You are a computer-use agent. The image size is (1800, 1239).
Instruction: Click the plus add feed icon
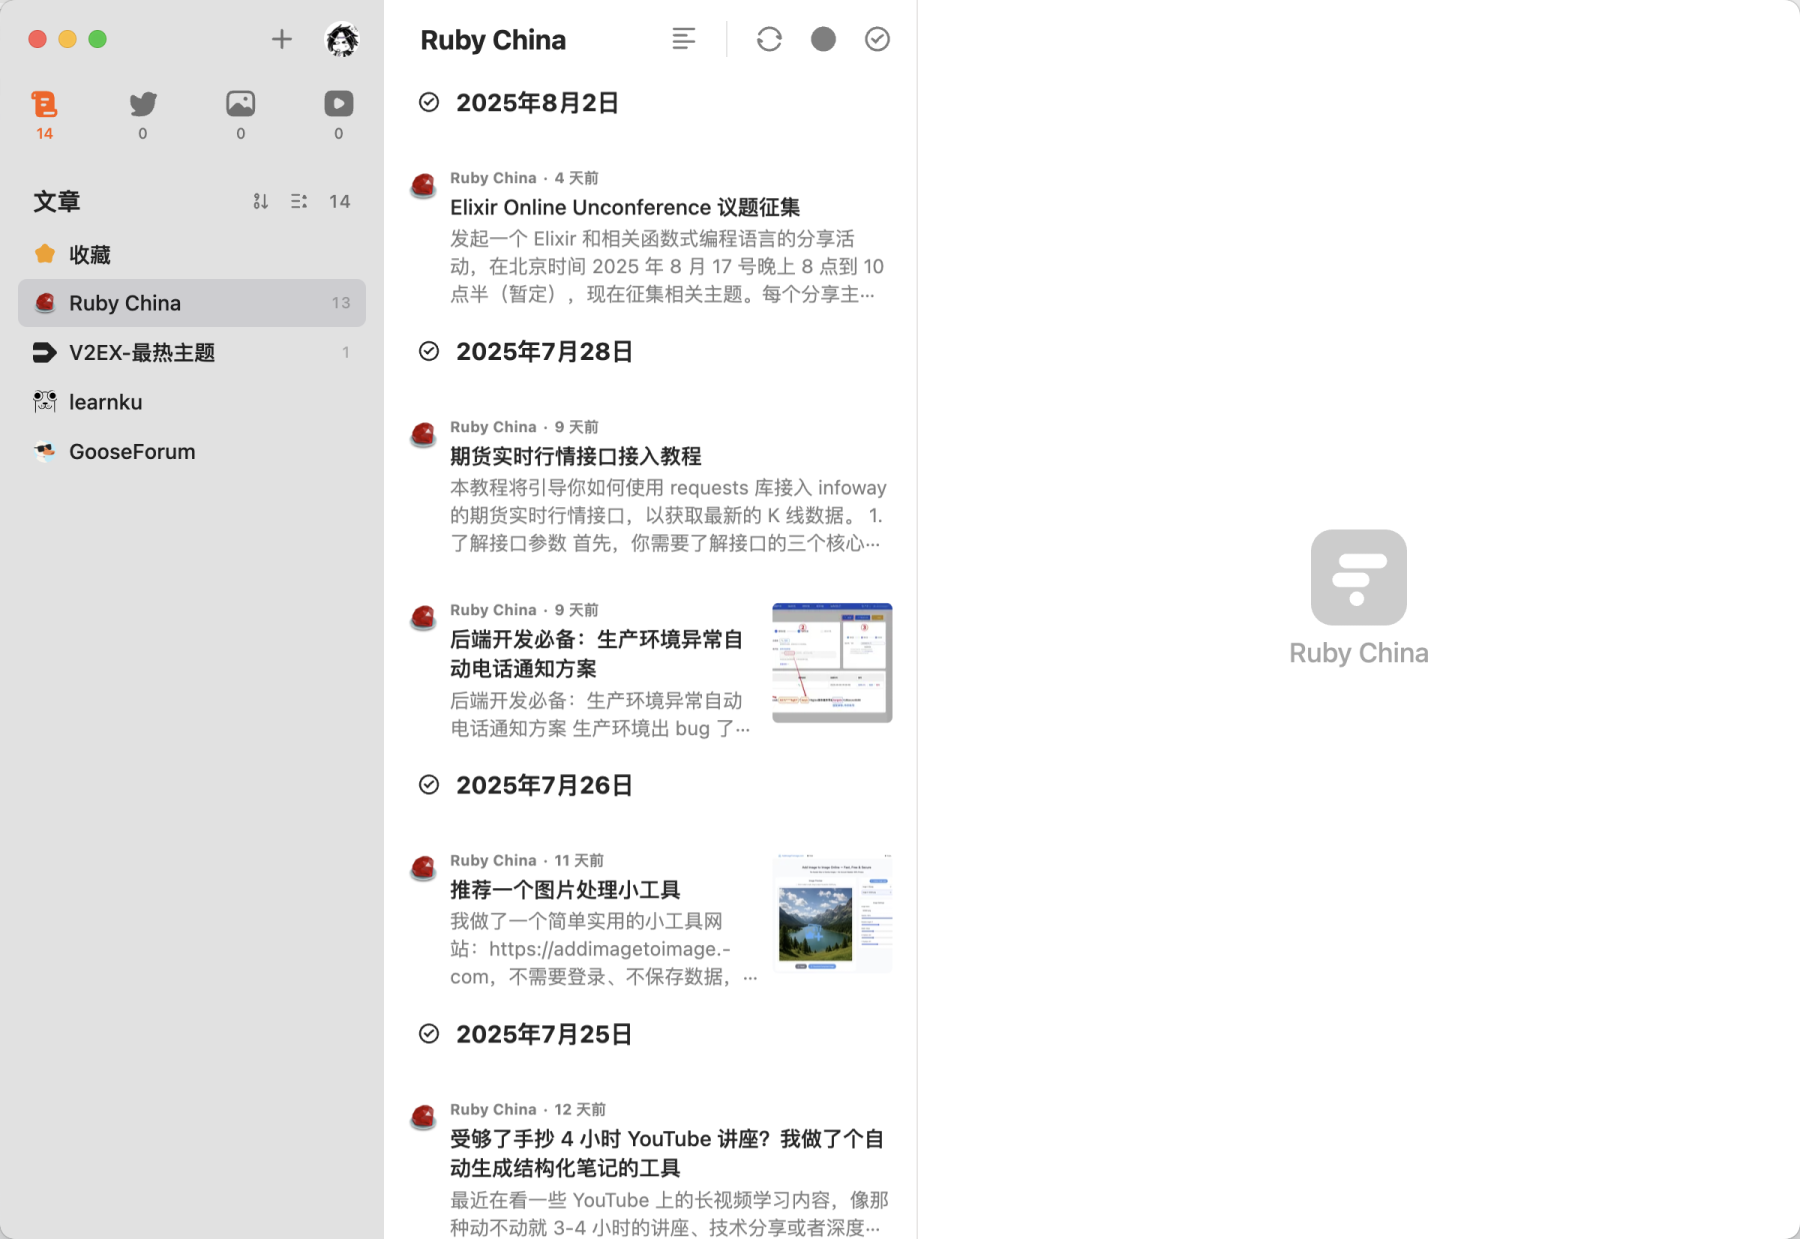click(282, 39)
